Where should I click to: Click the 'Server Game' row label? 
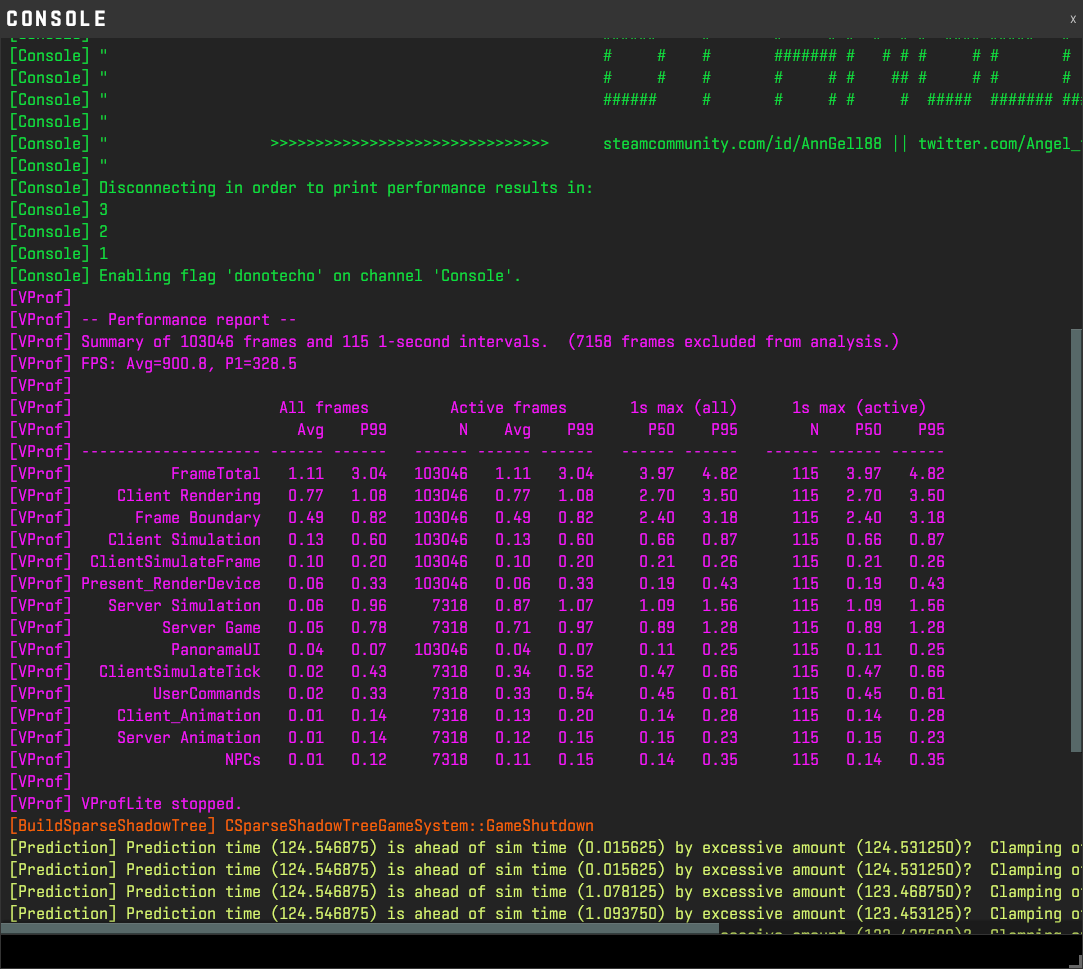tap(211, 628)
